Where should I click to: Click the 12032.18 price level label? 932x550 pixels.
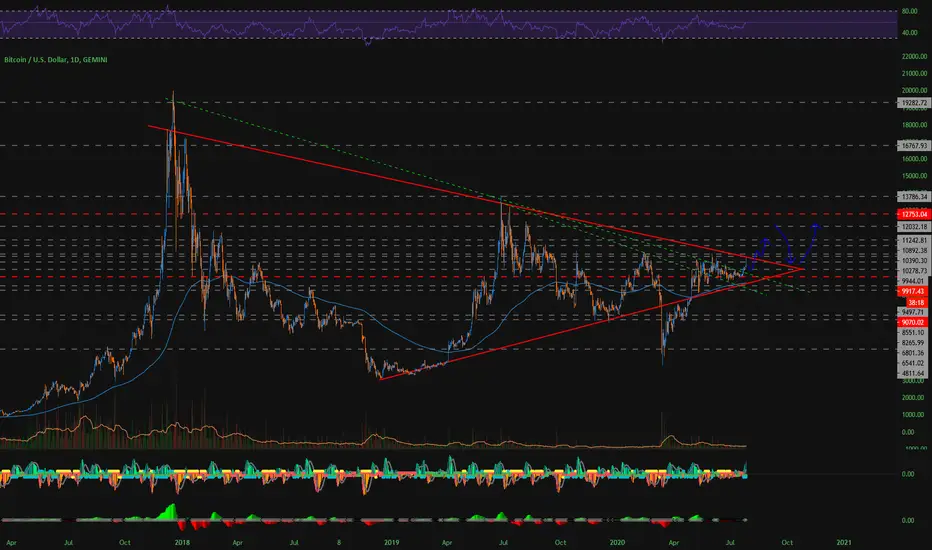coord(914,227)
